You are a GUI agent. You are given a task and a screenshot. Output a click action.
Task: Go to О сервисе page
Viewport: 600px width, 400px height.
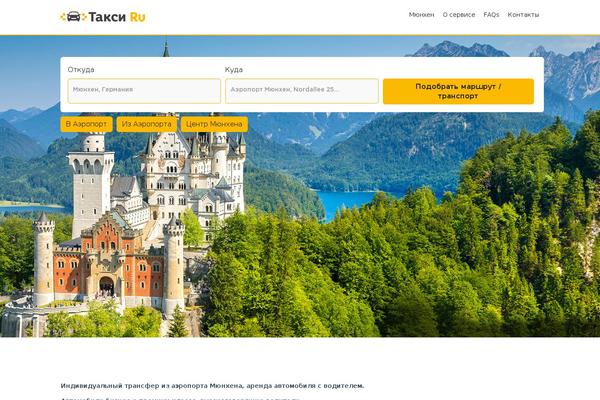459,15
